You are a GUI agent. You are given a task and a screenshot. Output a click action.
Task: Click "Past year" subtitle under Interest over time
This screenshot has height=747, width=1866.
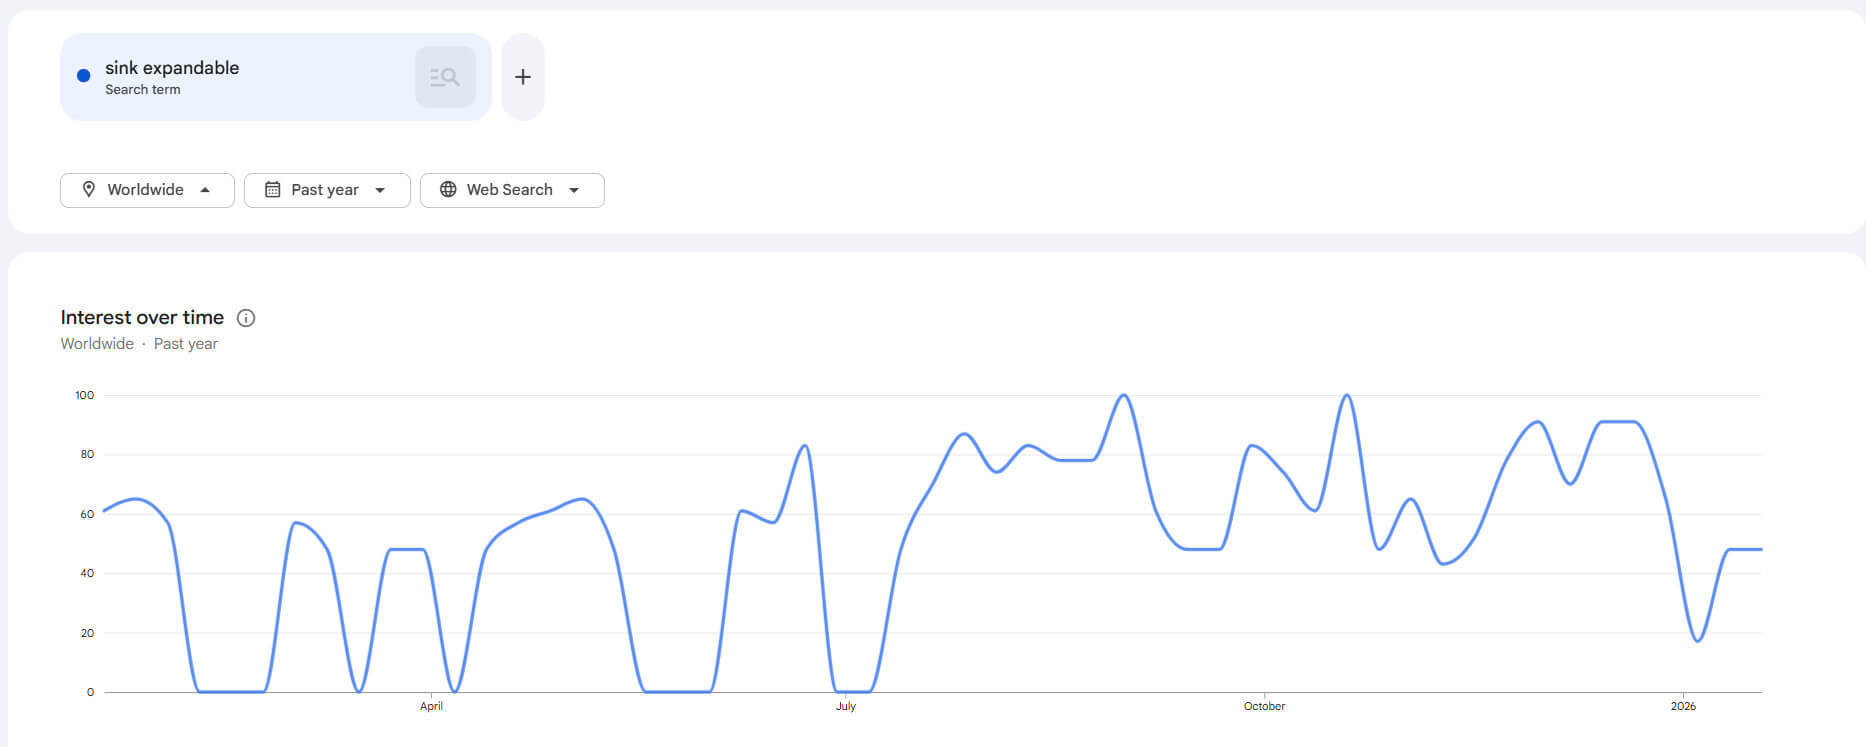(186, 344)
